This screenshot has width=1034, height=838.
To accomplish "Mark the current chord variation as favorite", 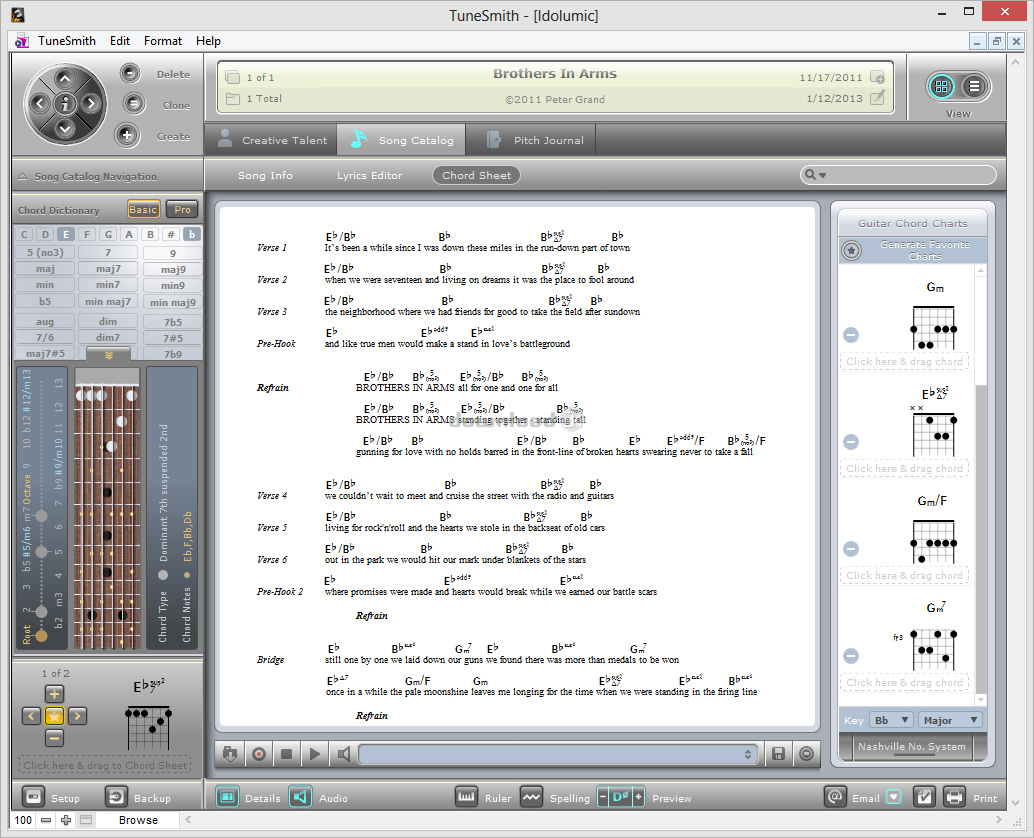I will pyautogui.click(x=54, y=716).
